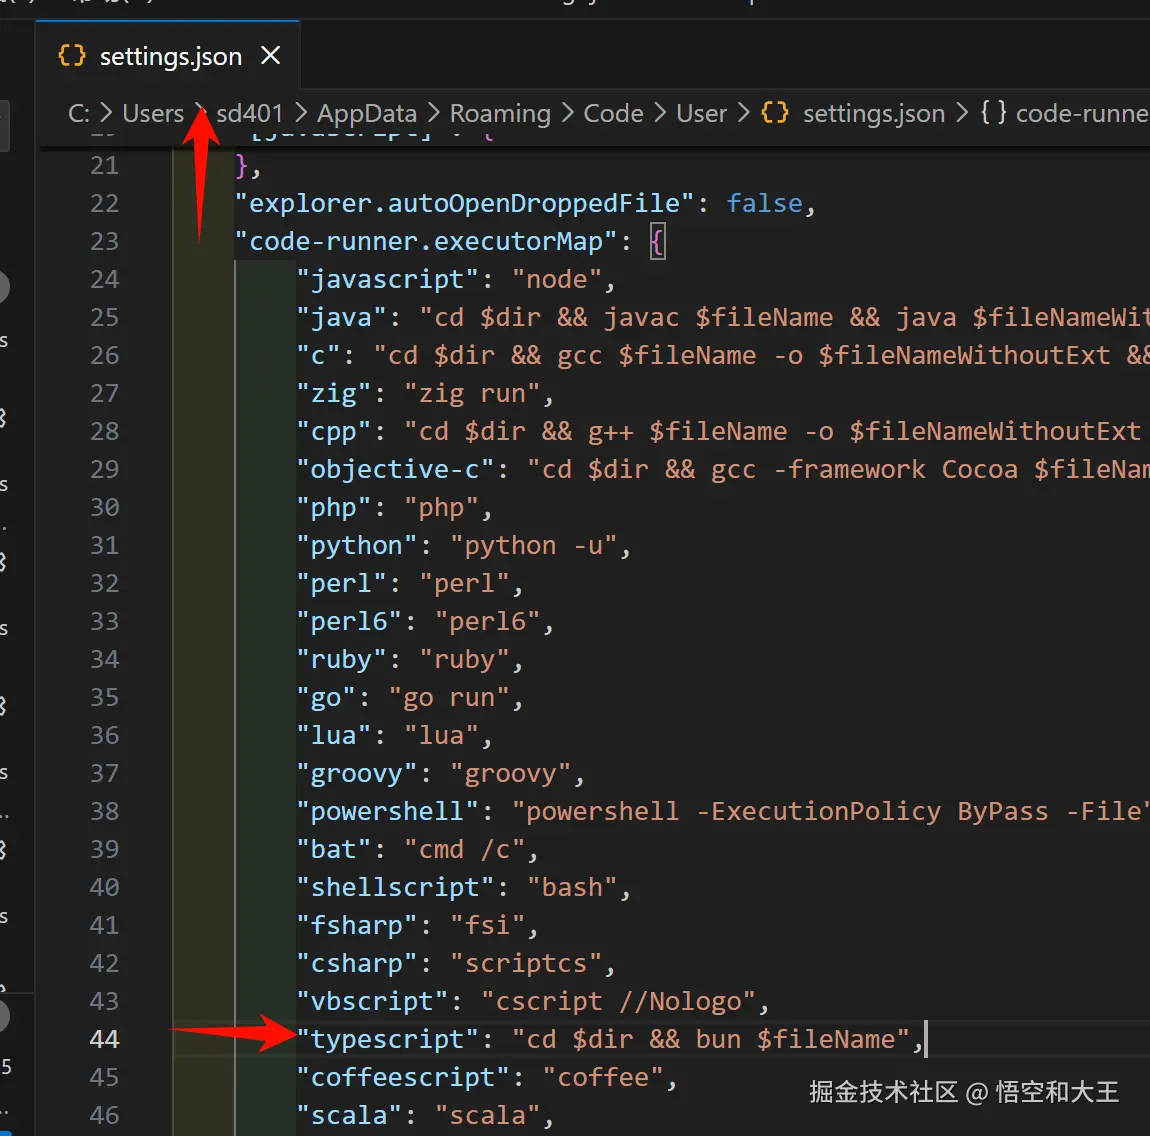1150x1136 pixels.
Task: Click the "go run" value
Action: (x=449, y=697)
